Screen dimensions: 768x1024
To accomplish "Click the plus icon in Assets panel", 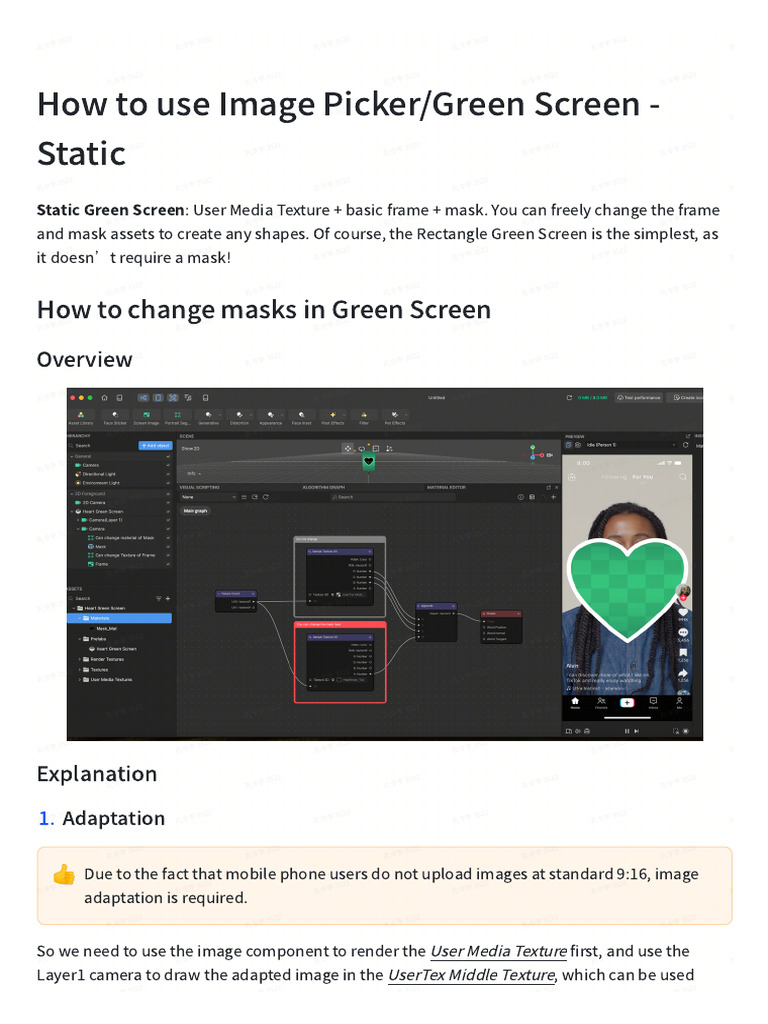I will point(168,598).
